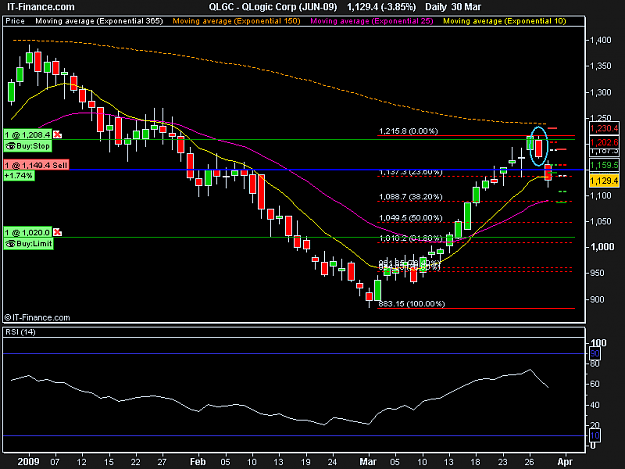The image size is (625, 469).
Task: Click the Feb label on the time axis
Action: [198, 461]
